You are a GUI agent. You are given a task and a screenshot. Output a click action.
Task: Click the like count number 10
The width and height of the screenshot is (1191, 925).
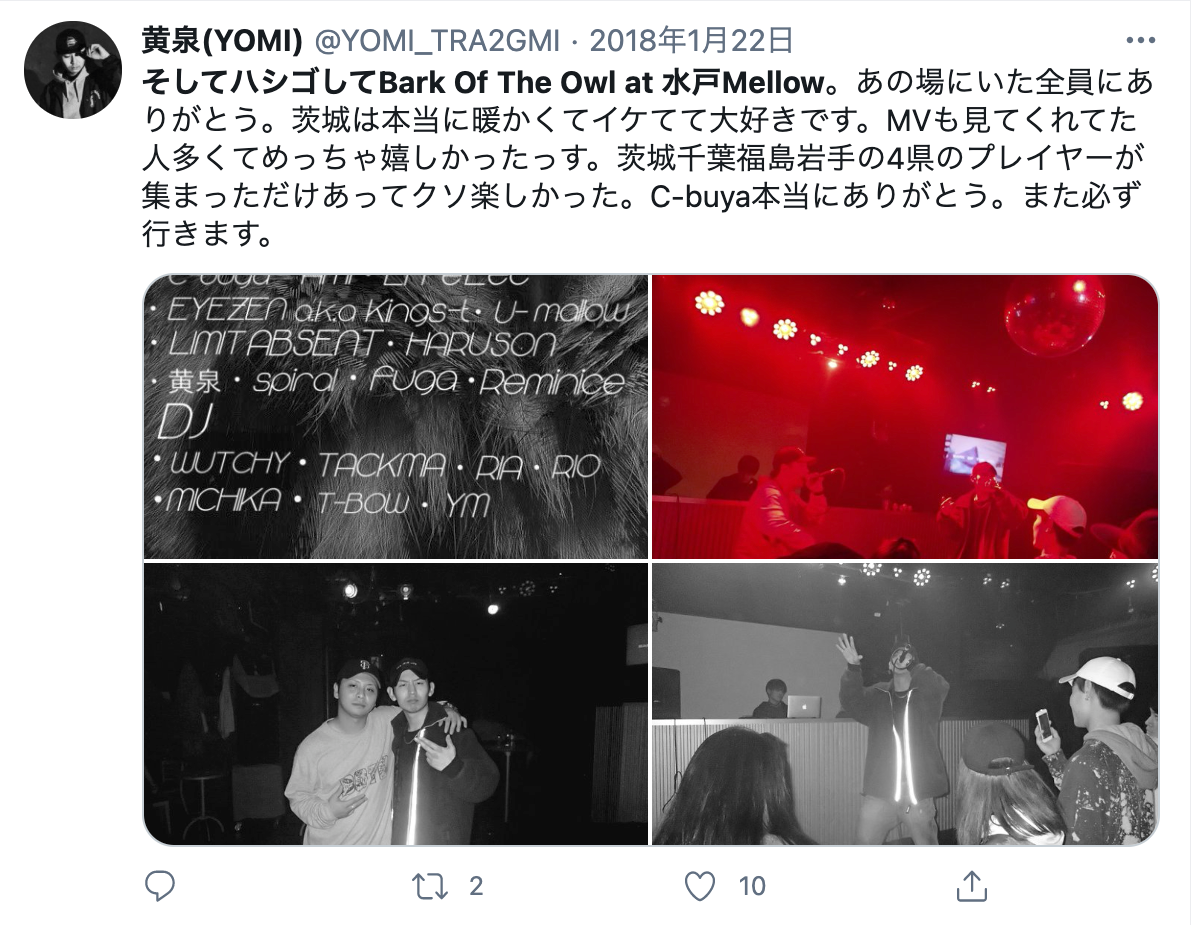tap(751, 886)
